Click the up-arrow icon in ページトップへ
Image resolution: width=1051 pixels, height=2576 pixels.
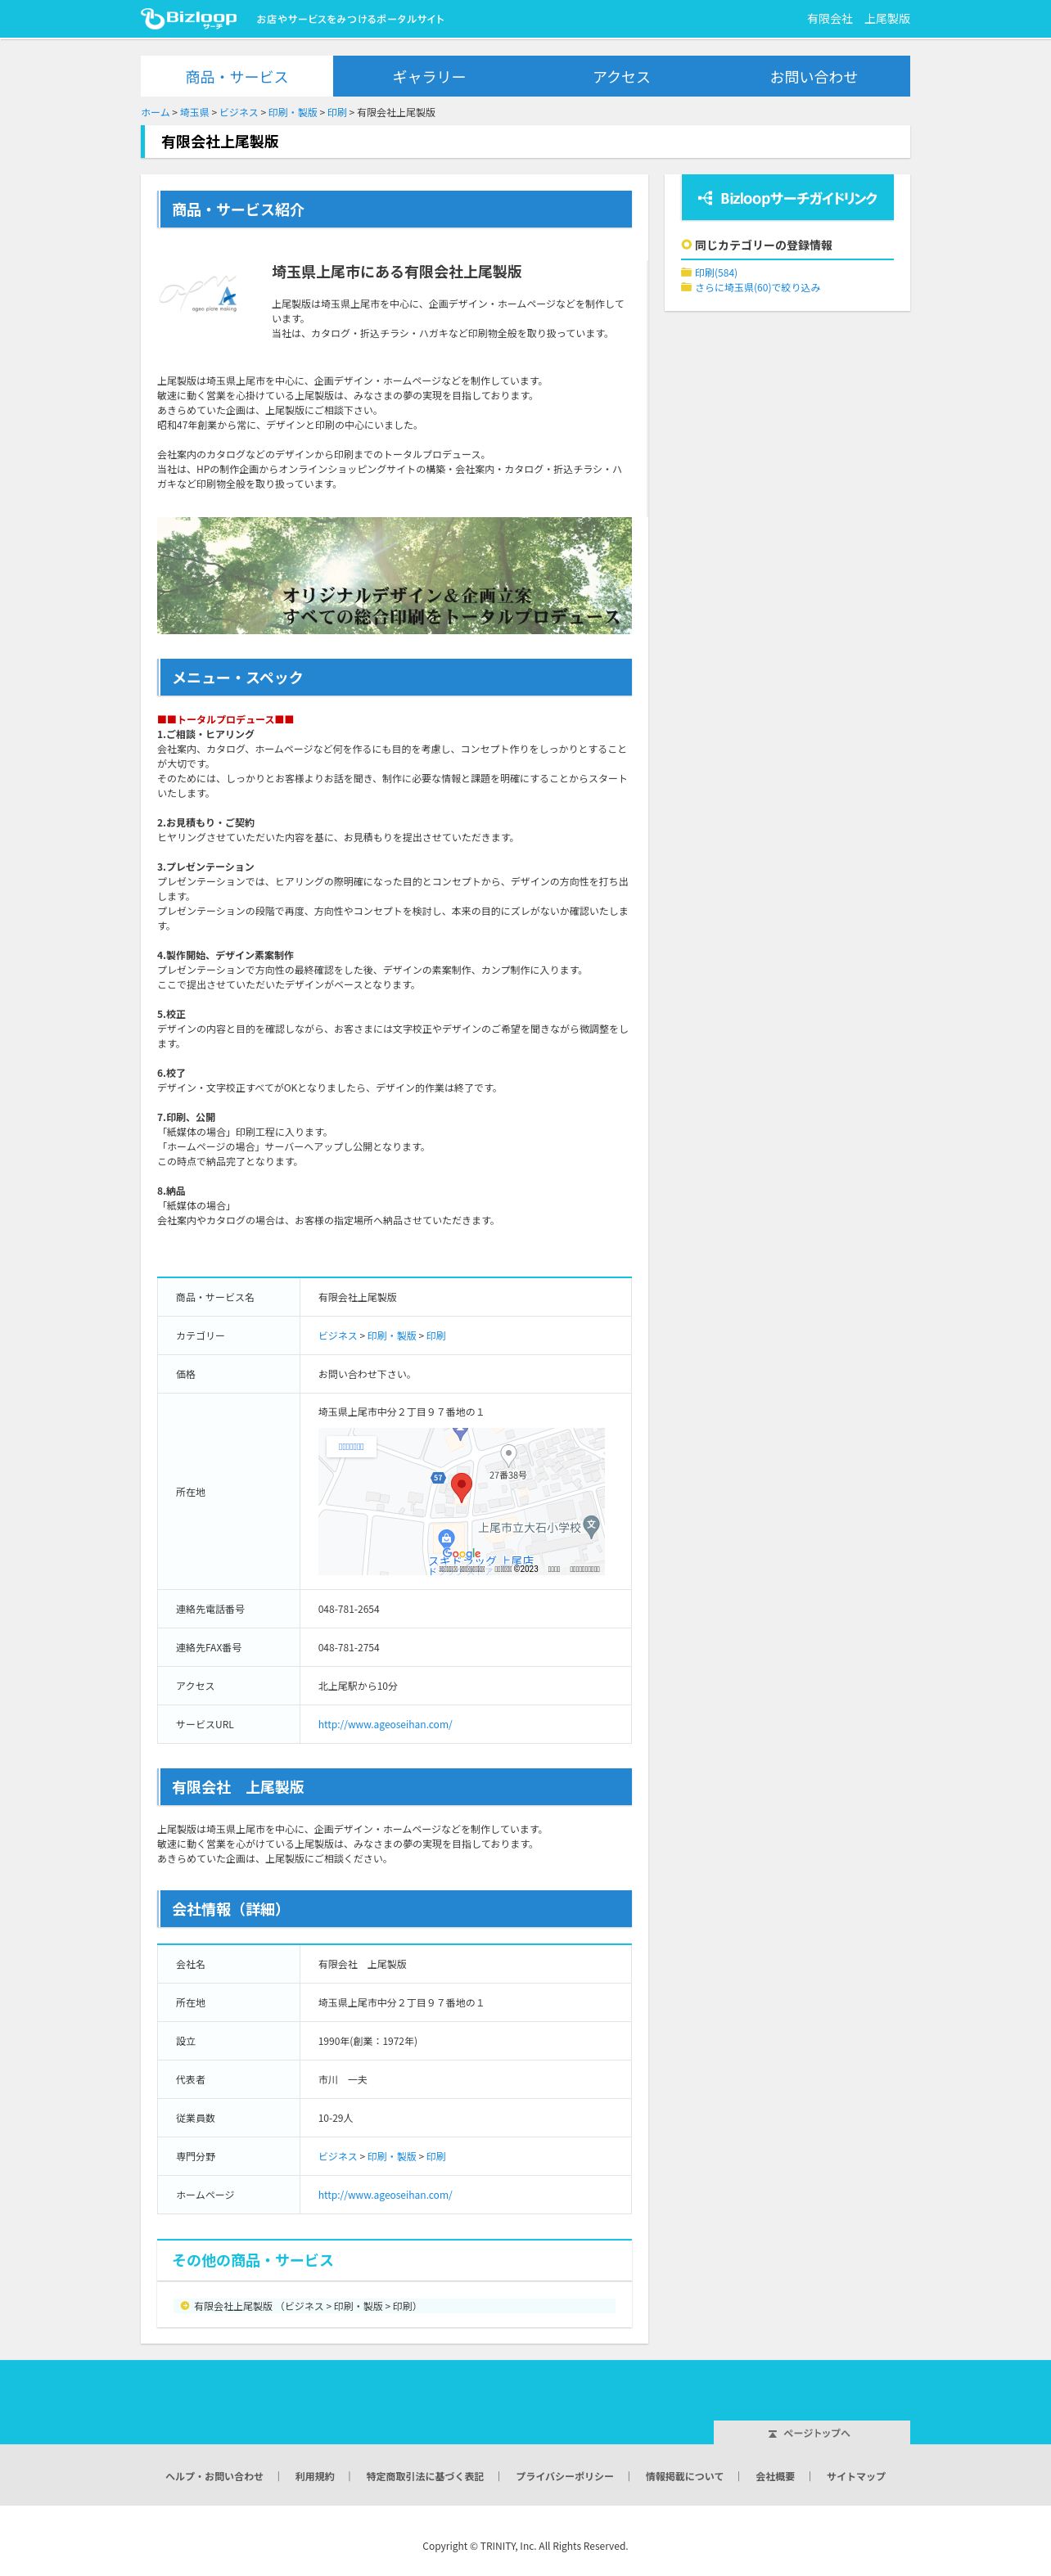[772, 2433]
